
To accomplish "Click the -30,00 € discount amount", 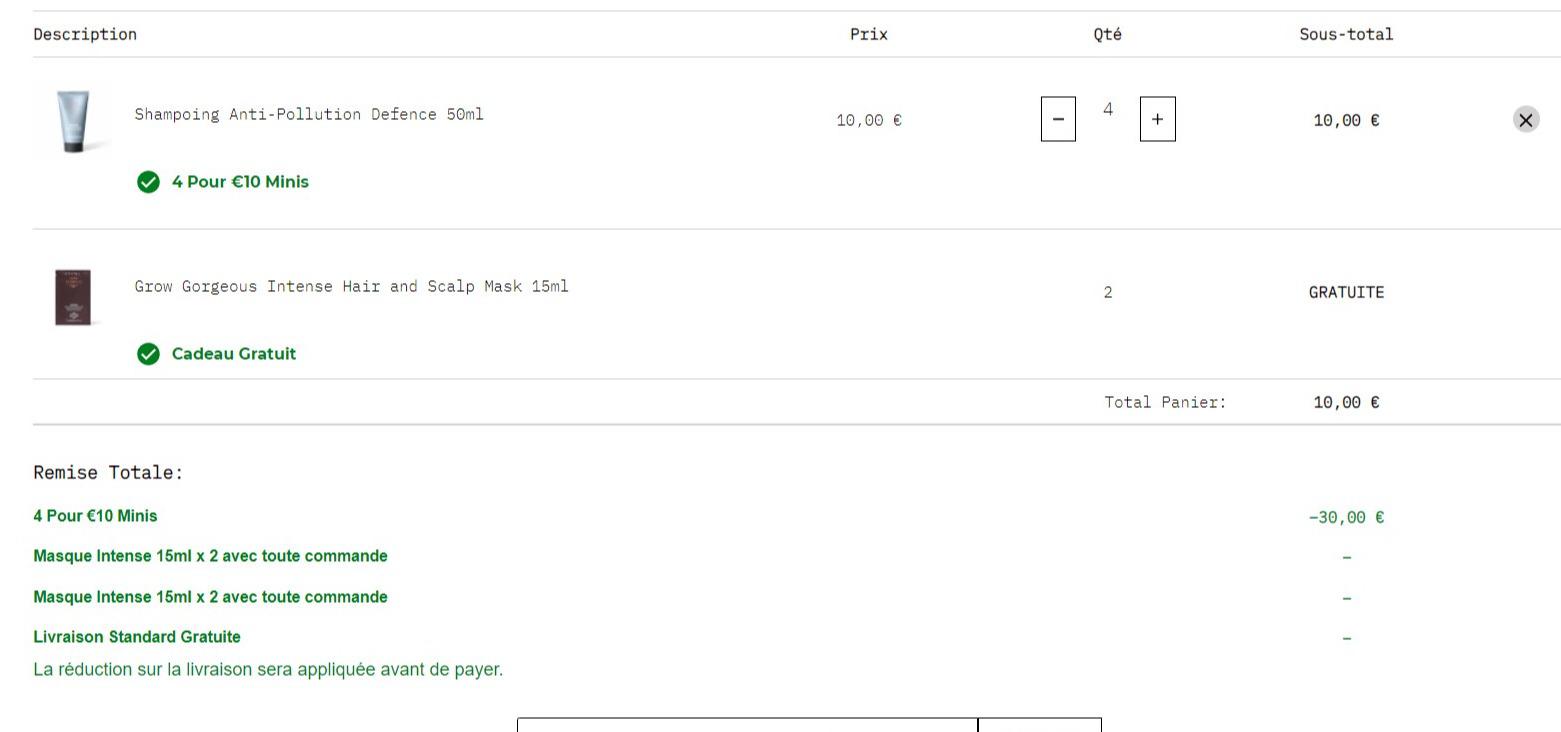I will (x=1346, y=517).
